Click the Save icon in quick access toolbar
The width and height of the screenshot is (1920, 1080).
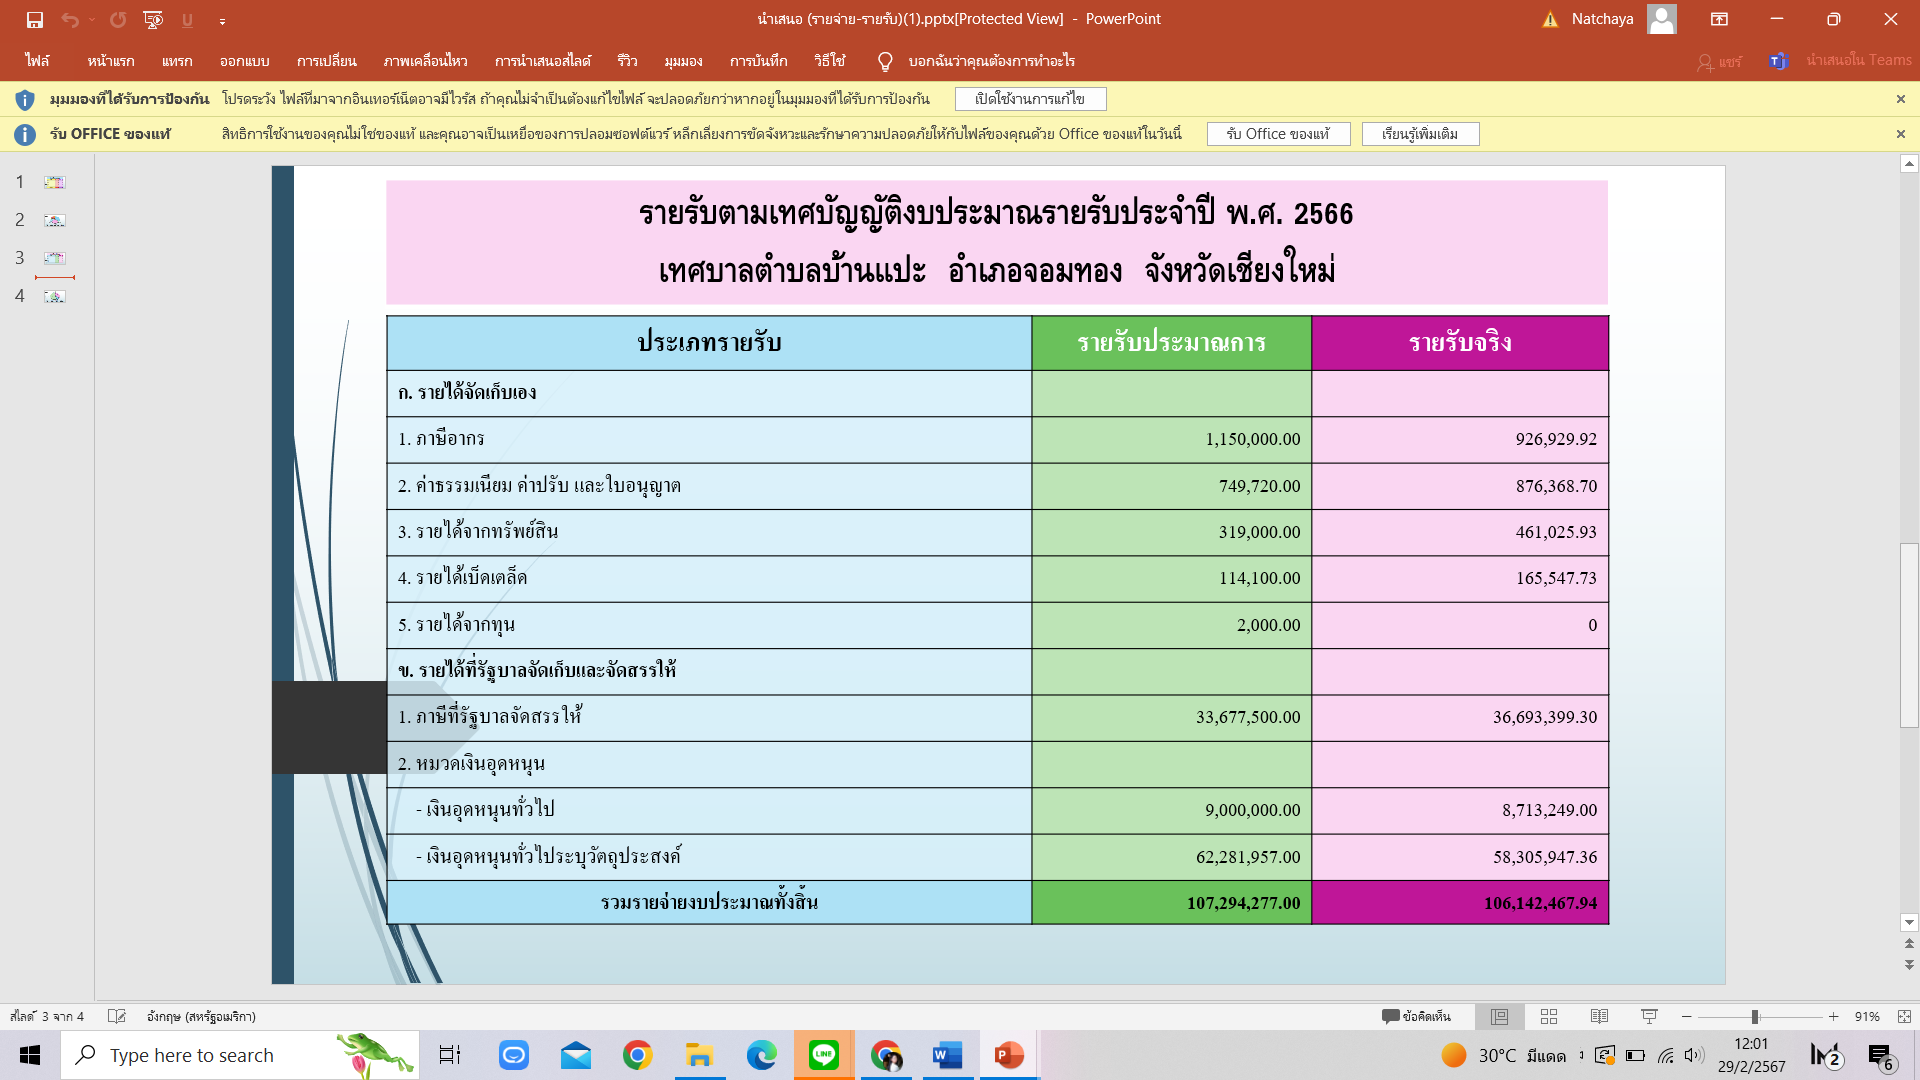[35, 19]
